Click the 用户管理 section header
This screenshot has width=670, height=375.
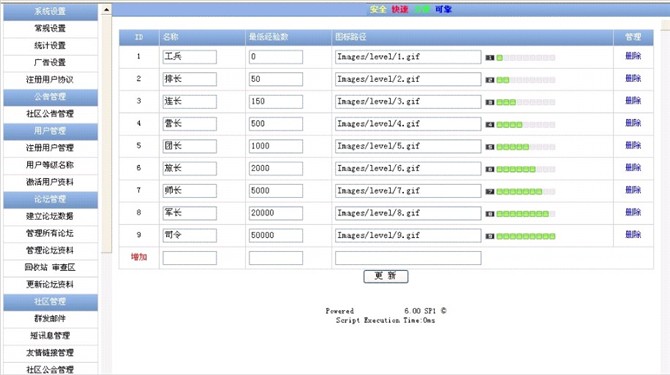click(x=50, y=131)
